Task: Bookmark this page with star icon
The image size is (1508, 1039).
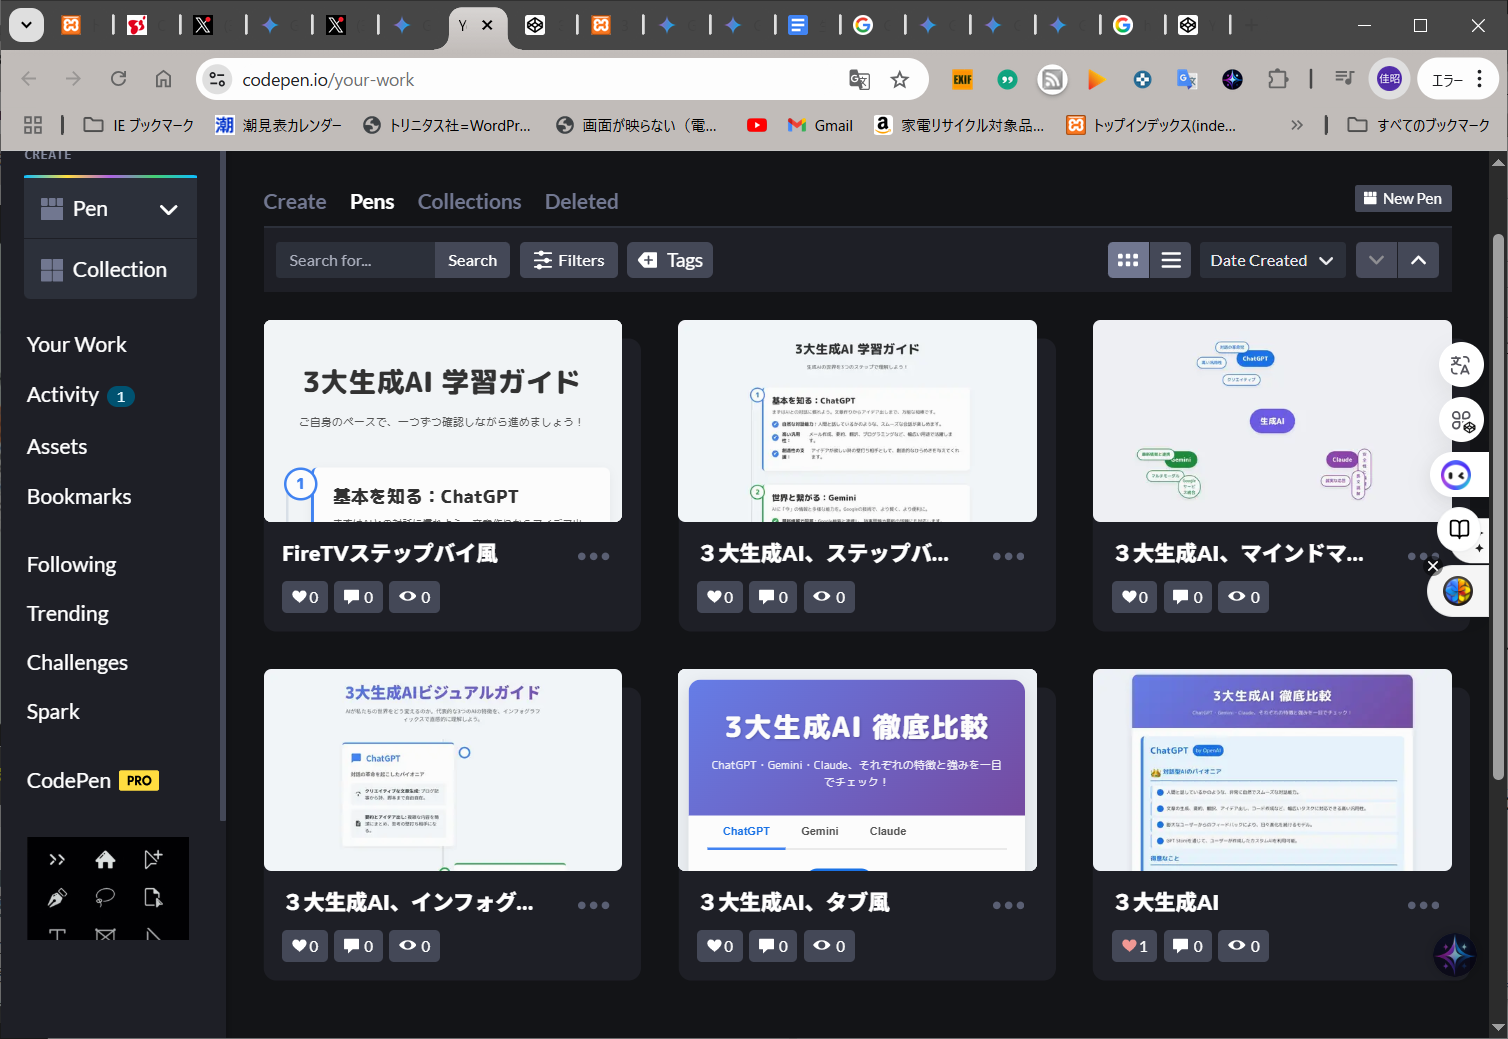Action: tap(899, 80)
